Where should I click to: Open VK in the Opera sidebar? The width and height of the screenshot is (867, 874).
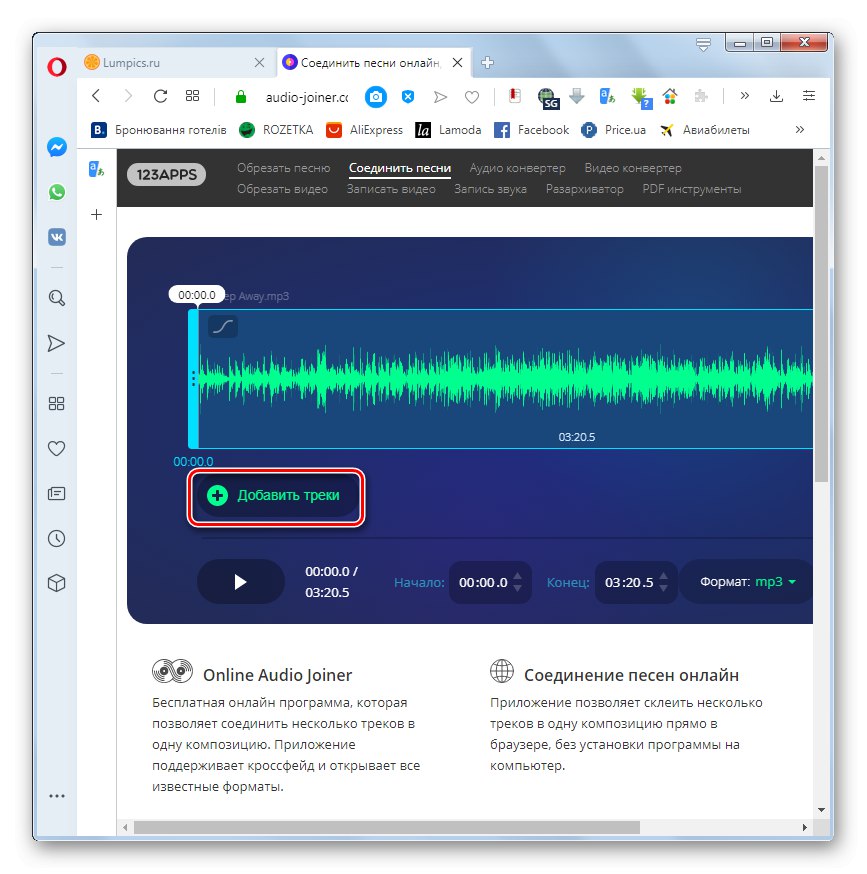click(56, 237)
